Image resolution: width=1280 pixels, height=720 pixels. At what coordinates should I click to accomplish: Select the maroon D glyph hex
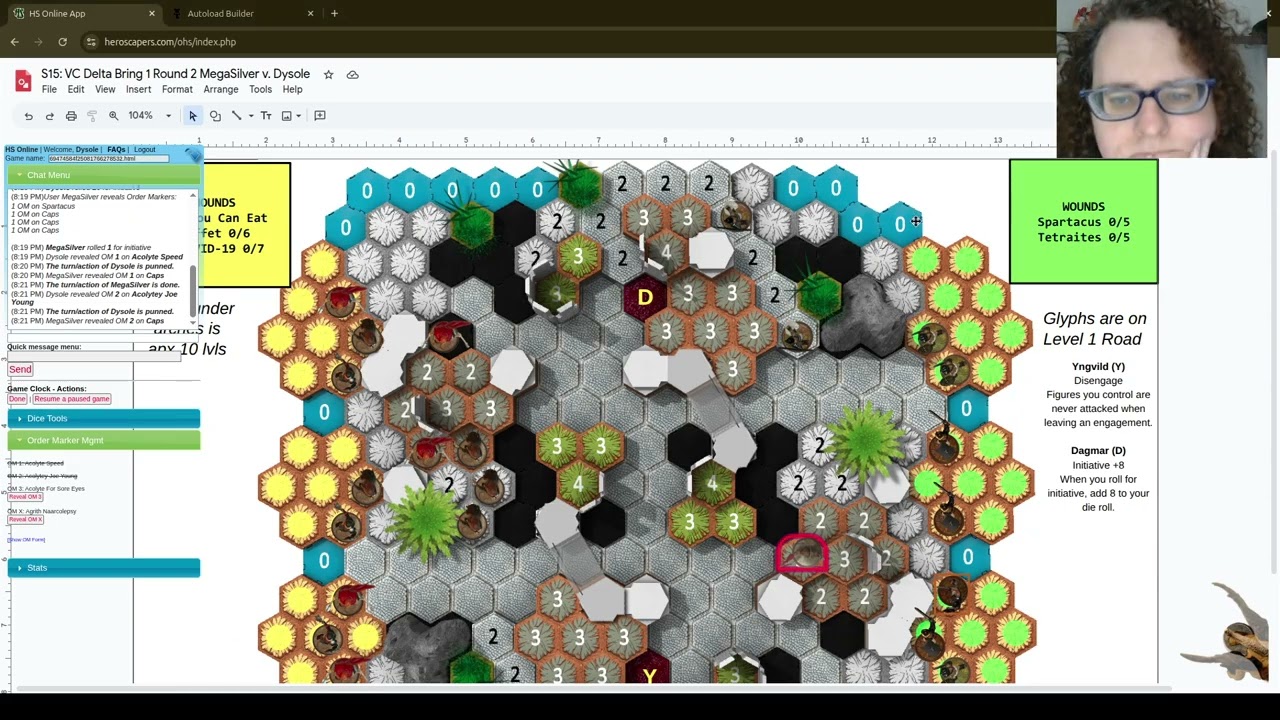645,297
